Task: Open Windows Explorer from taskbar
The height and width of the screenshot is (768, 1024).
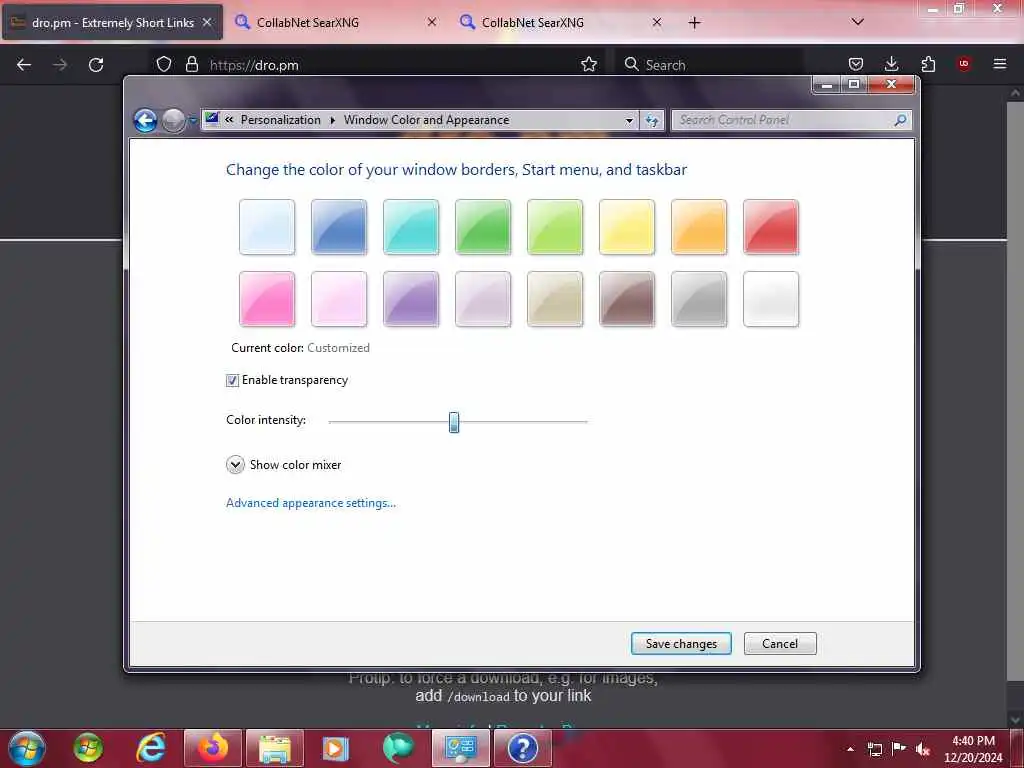Action: 275,748
